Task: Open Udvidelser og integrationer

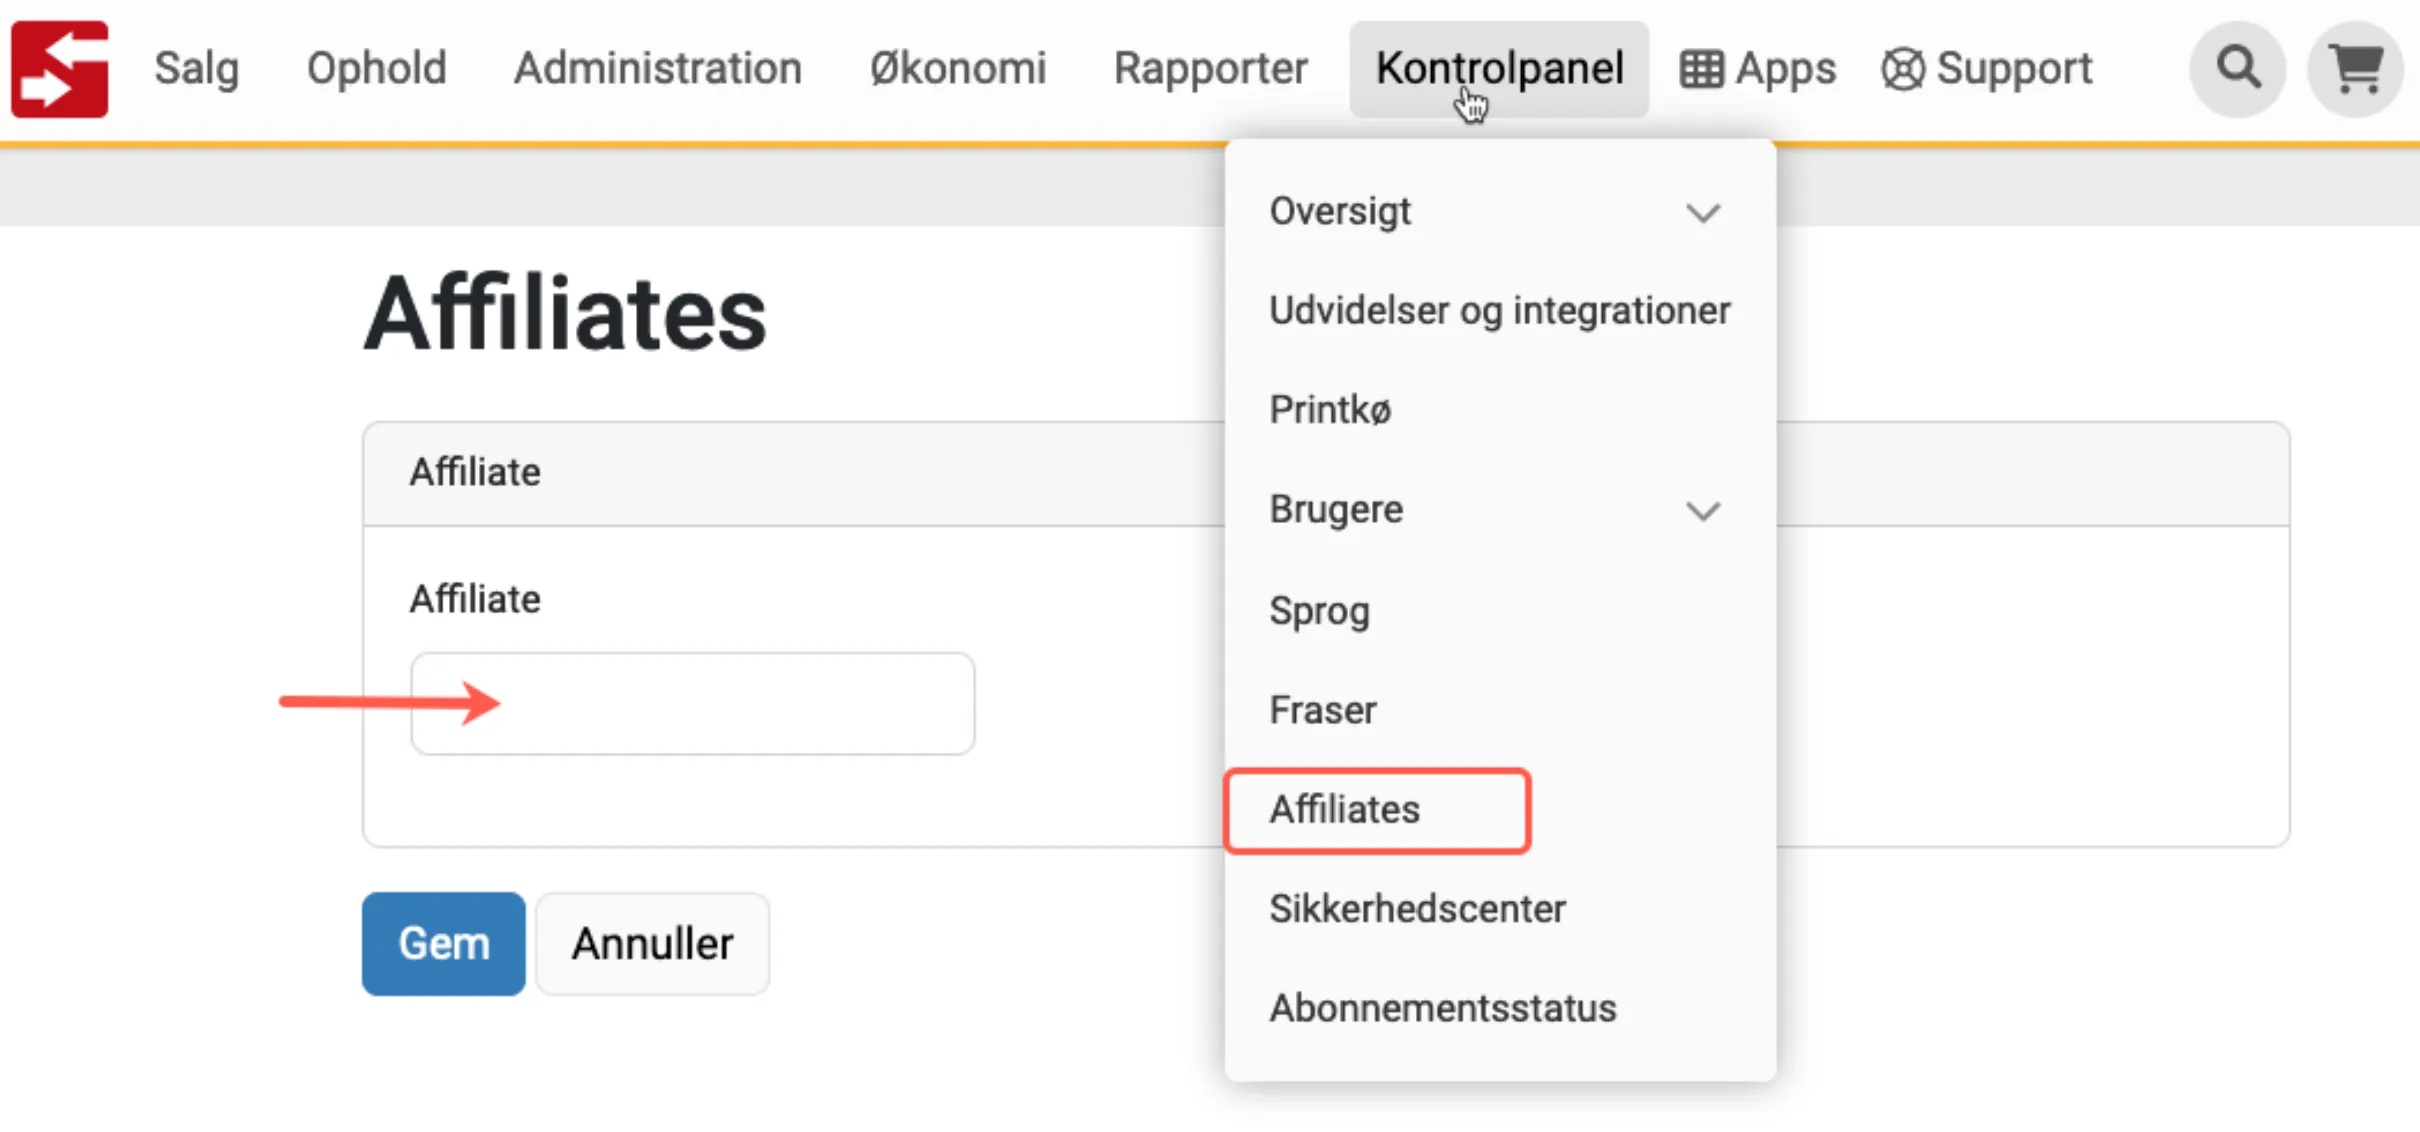Action: [x=1500, y=310]
